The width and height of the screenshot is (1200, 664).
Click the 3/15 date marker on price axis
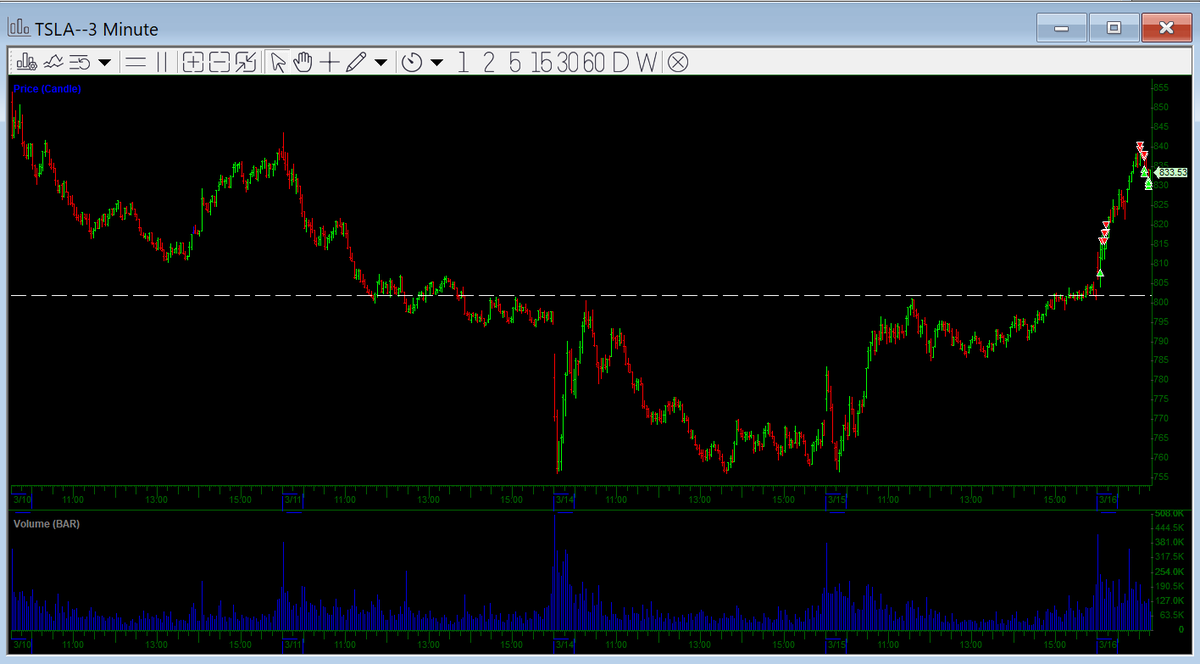[836, 498]
